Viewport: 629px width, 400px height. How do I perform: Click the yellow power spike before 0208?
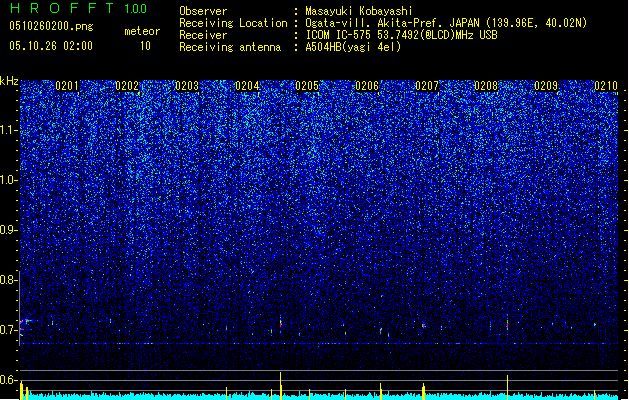(x=507, y=388)
